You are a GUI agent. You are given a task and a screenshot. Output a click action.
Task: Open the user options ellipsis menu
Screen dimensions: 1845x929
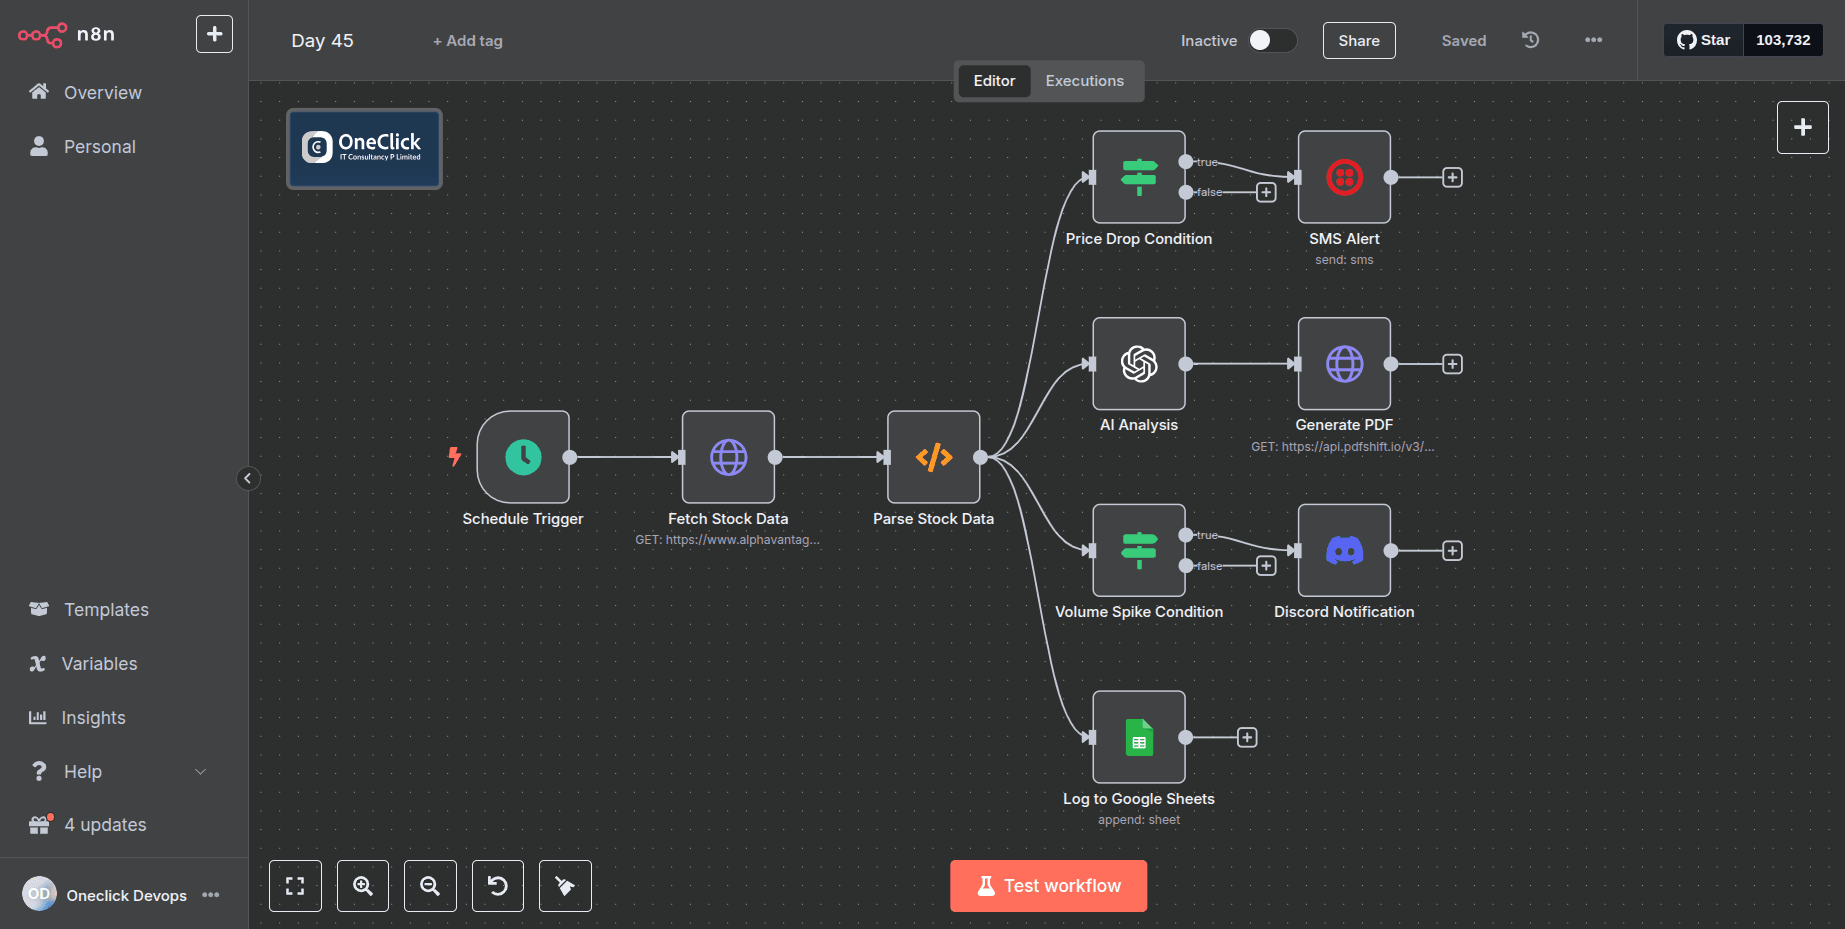[x=211, y=895]
